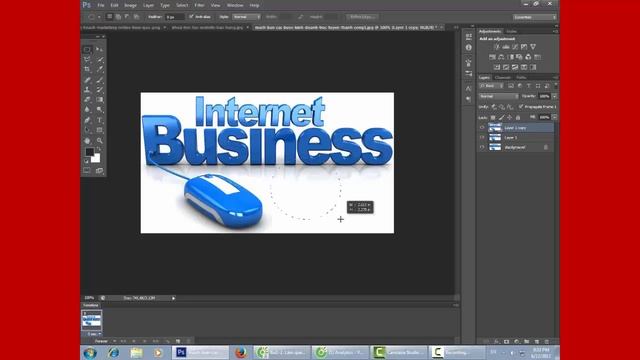Click the Windows Start button
Viewport: 640px width, 360px height.
90,352
